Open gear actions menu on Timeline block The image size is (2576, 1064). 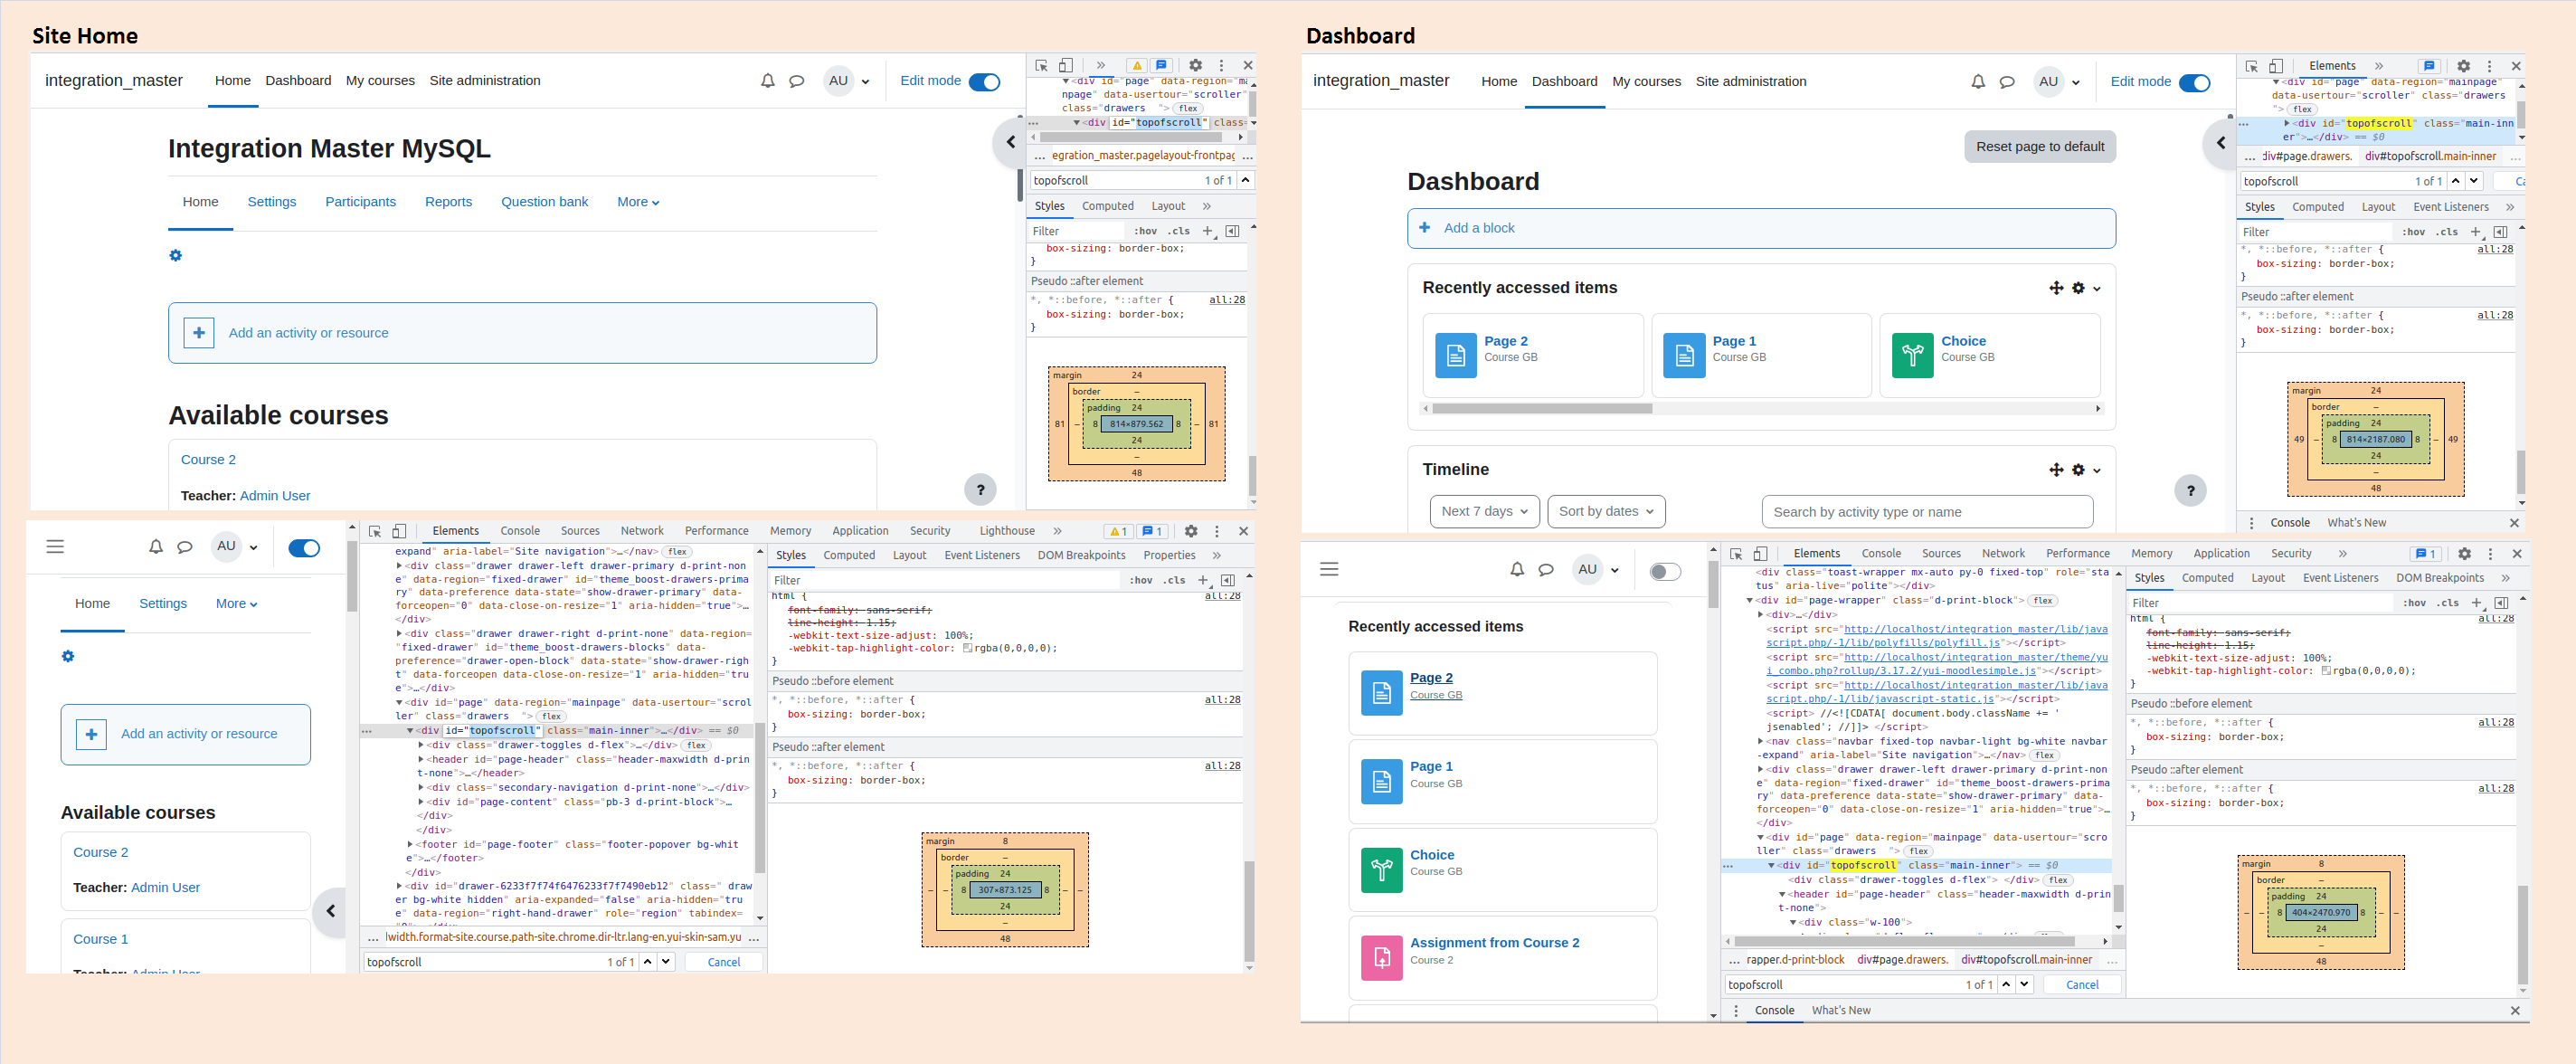[x=2078, y=470]
